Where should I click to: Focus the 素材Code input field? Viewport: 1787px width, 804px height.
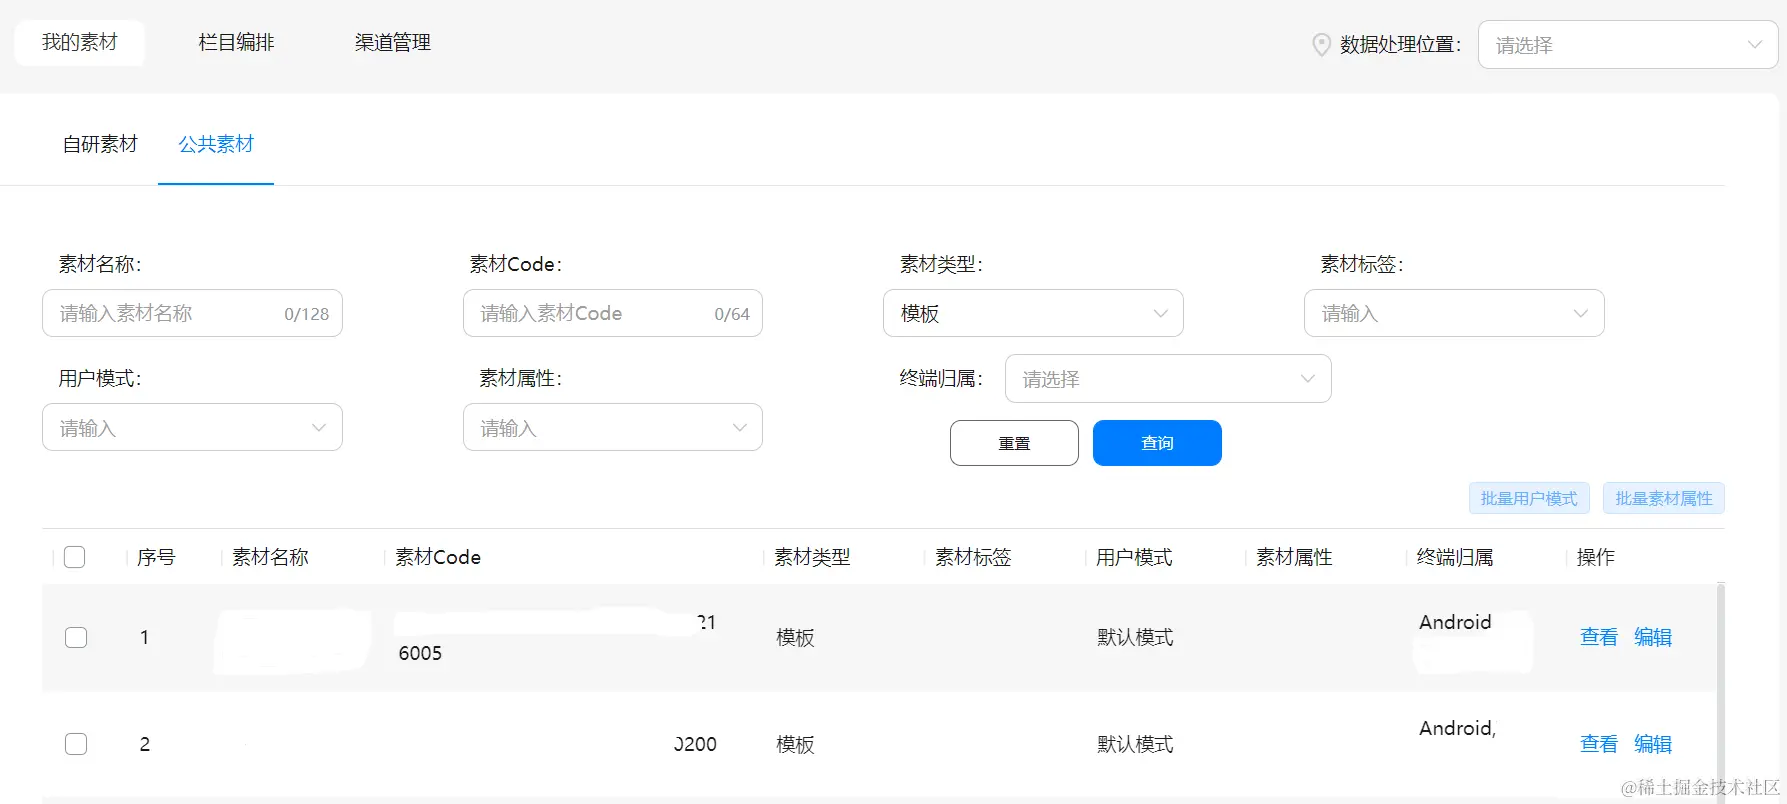613,313
